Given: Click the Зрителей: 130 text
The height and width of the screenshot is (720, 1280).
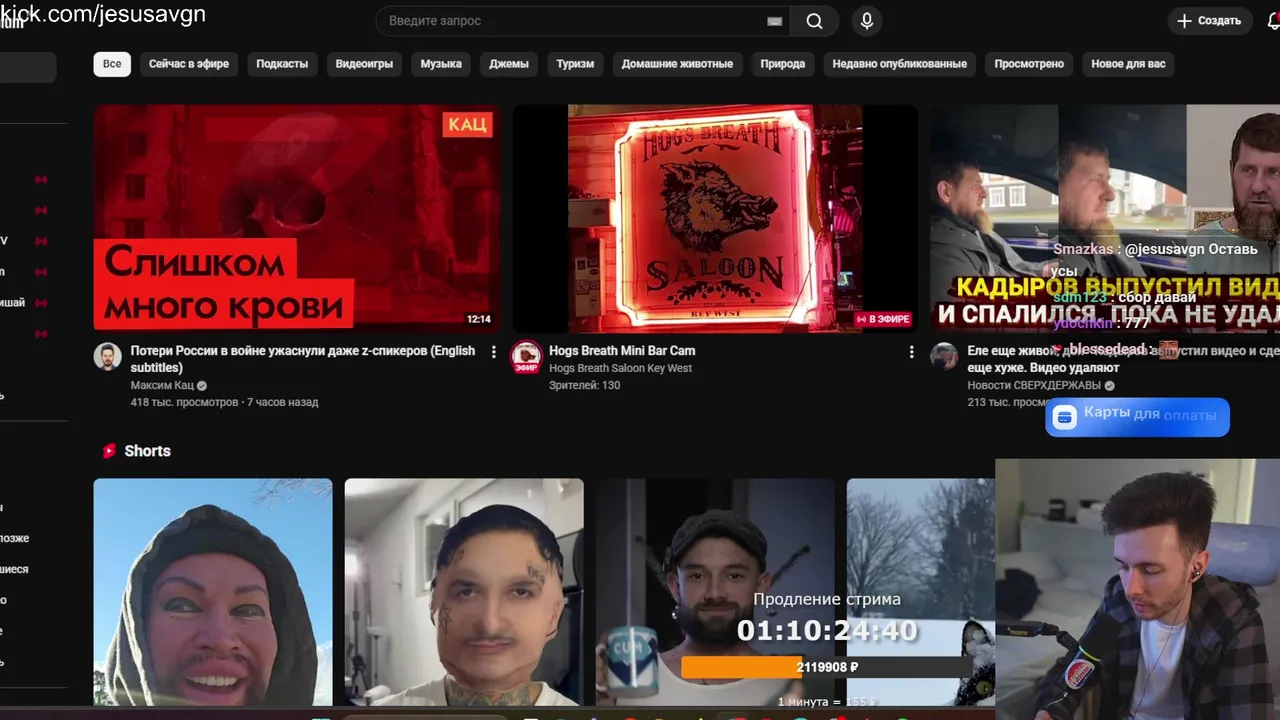Looking at the screenshot, I should pyautogui.click(x=585, y=385).
